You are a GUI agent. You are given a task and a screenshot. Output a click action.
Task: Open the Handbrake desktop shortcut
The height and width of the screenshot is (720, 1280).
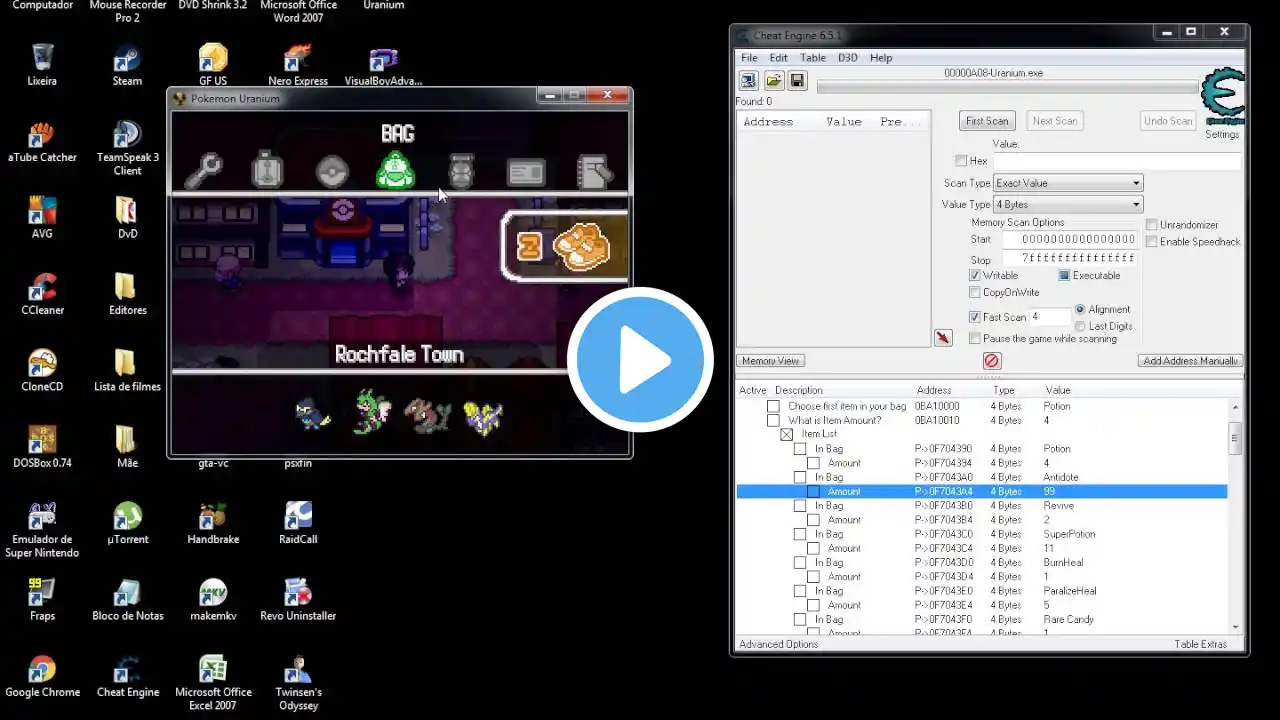(213, 522)
